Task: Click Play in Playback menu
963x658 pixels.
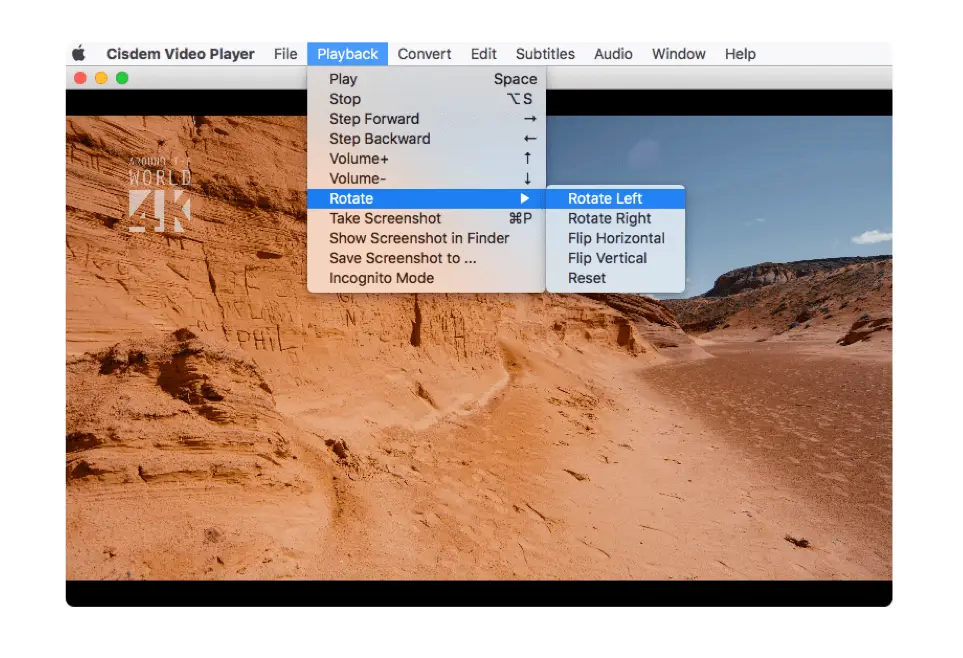Action: (x=426, y=79)
